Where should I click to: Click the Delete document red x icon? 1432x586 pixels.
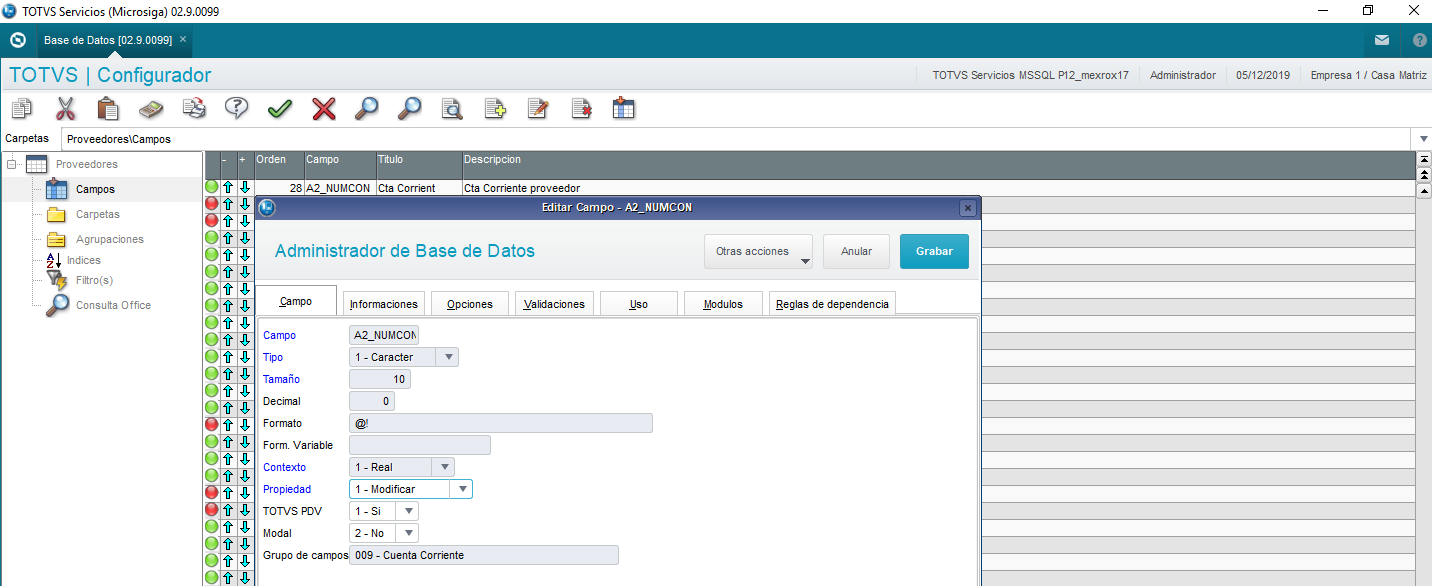tap(581, 108)
